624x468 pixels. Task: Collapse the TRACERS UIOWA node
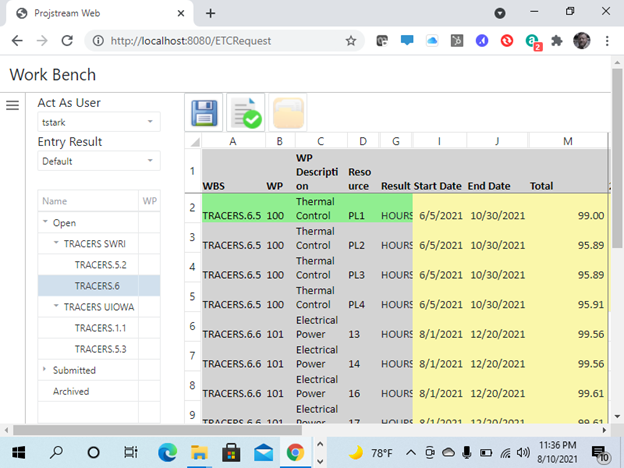(56, 306)
